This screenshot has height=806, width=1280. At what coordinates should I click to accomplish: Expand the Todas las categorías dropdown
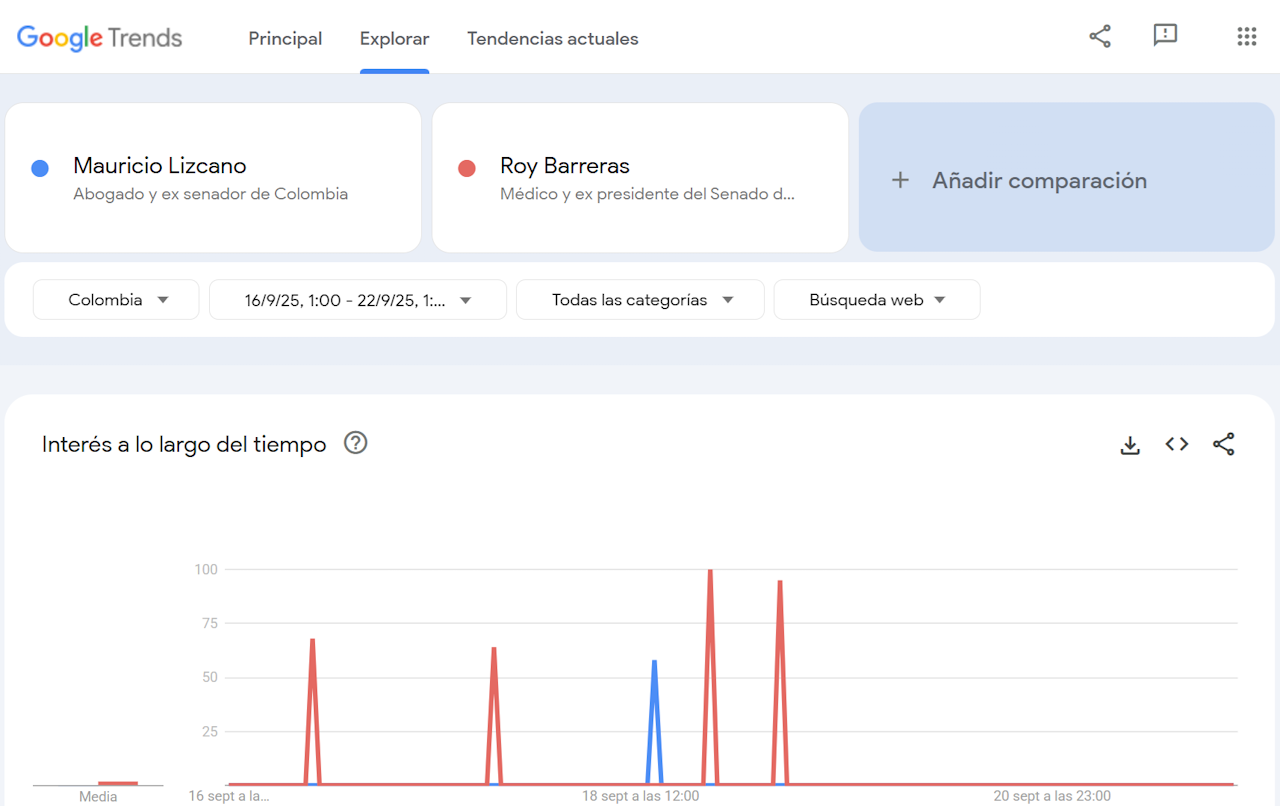pyautogui.click(x=640, y=300)
